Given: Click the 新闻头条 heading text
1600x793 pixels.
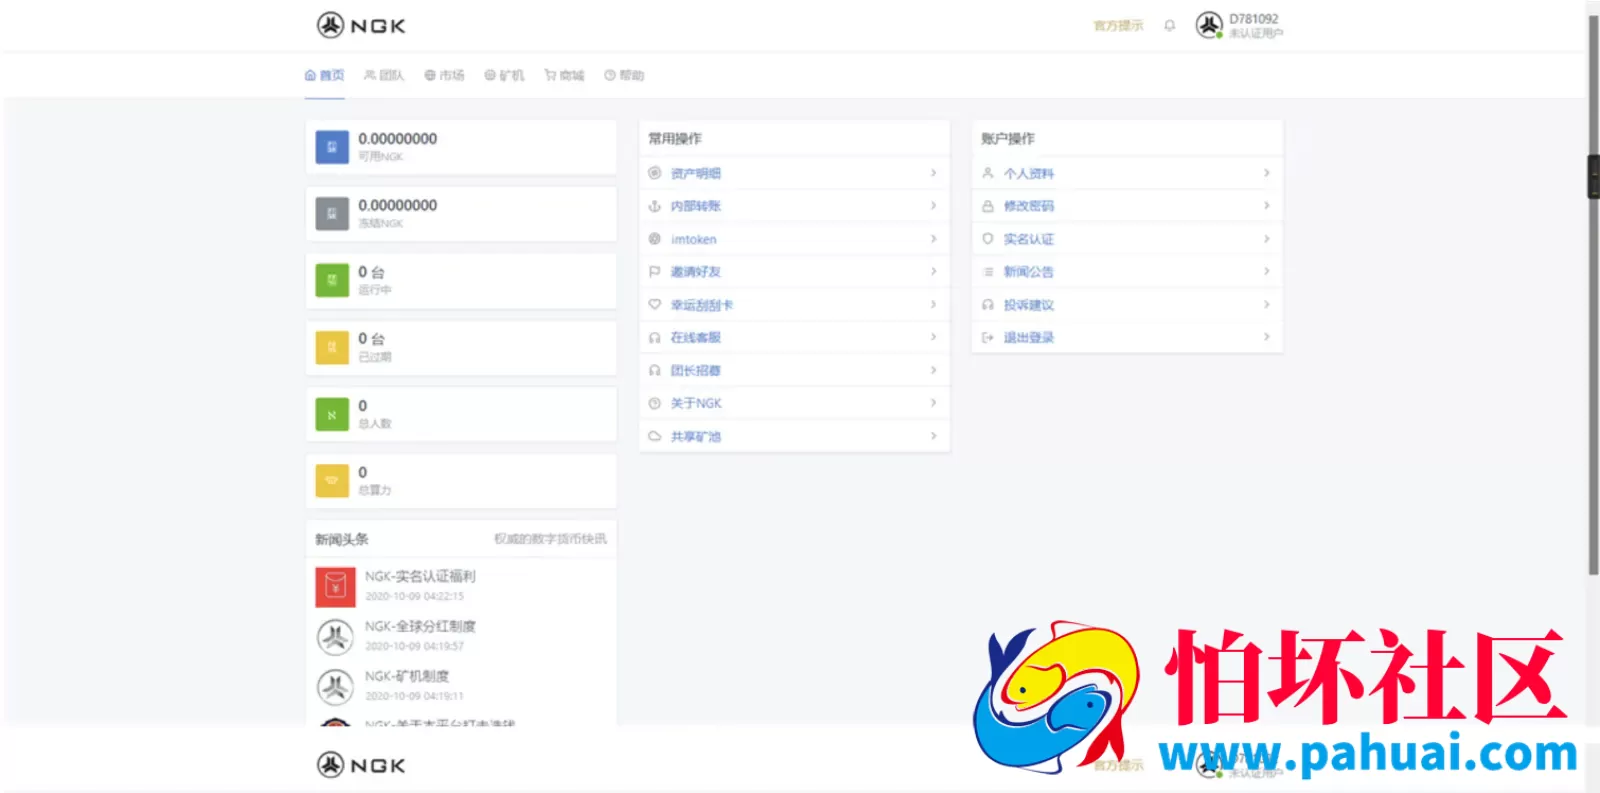Looking at the screenshot, I should pos(342,539).
